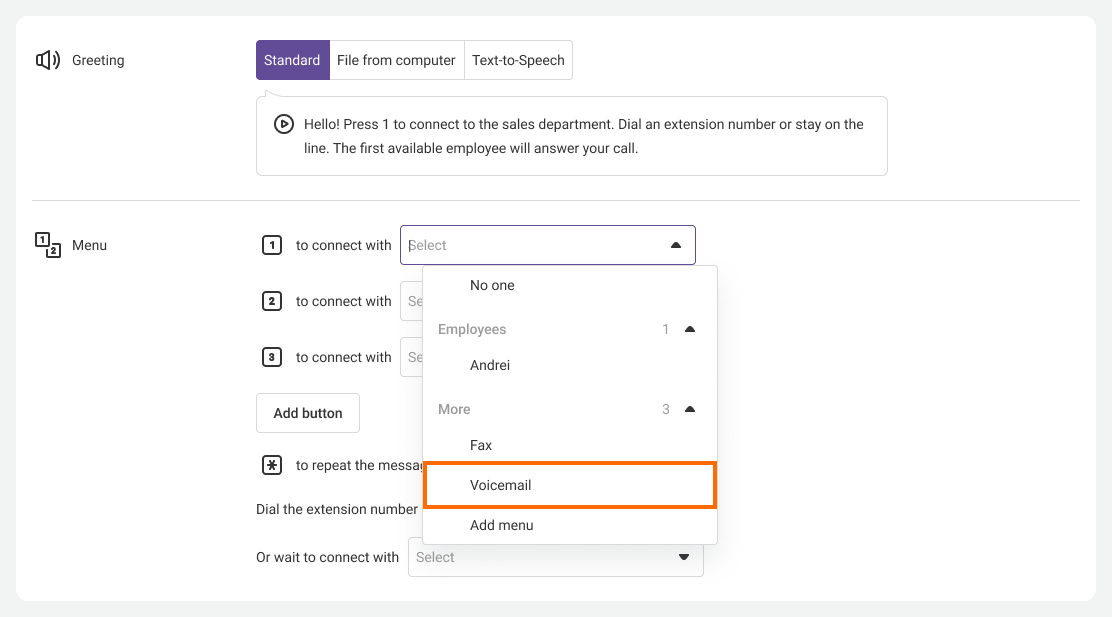The width and height of the screenshot is (1112, 617).
Task: Click the key 3 icon
Action: tap(271, 357)
